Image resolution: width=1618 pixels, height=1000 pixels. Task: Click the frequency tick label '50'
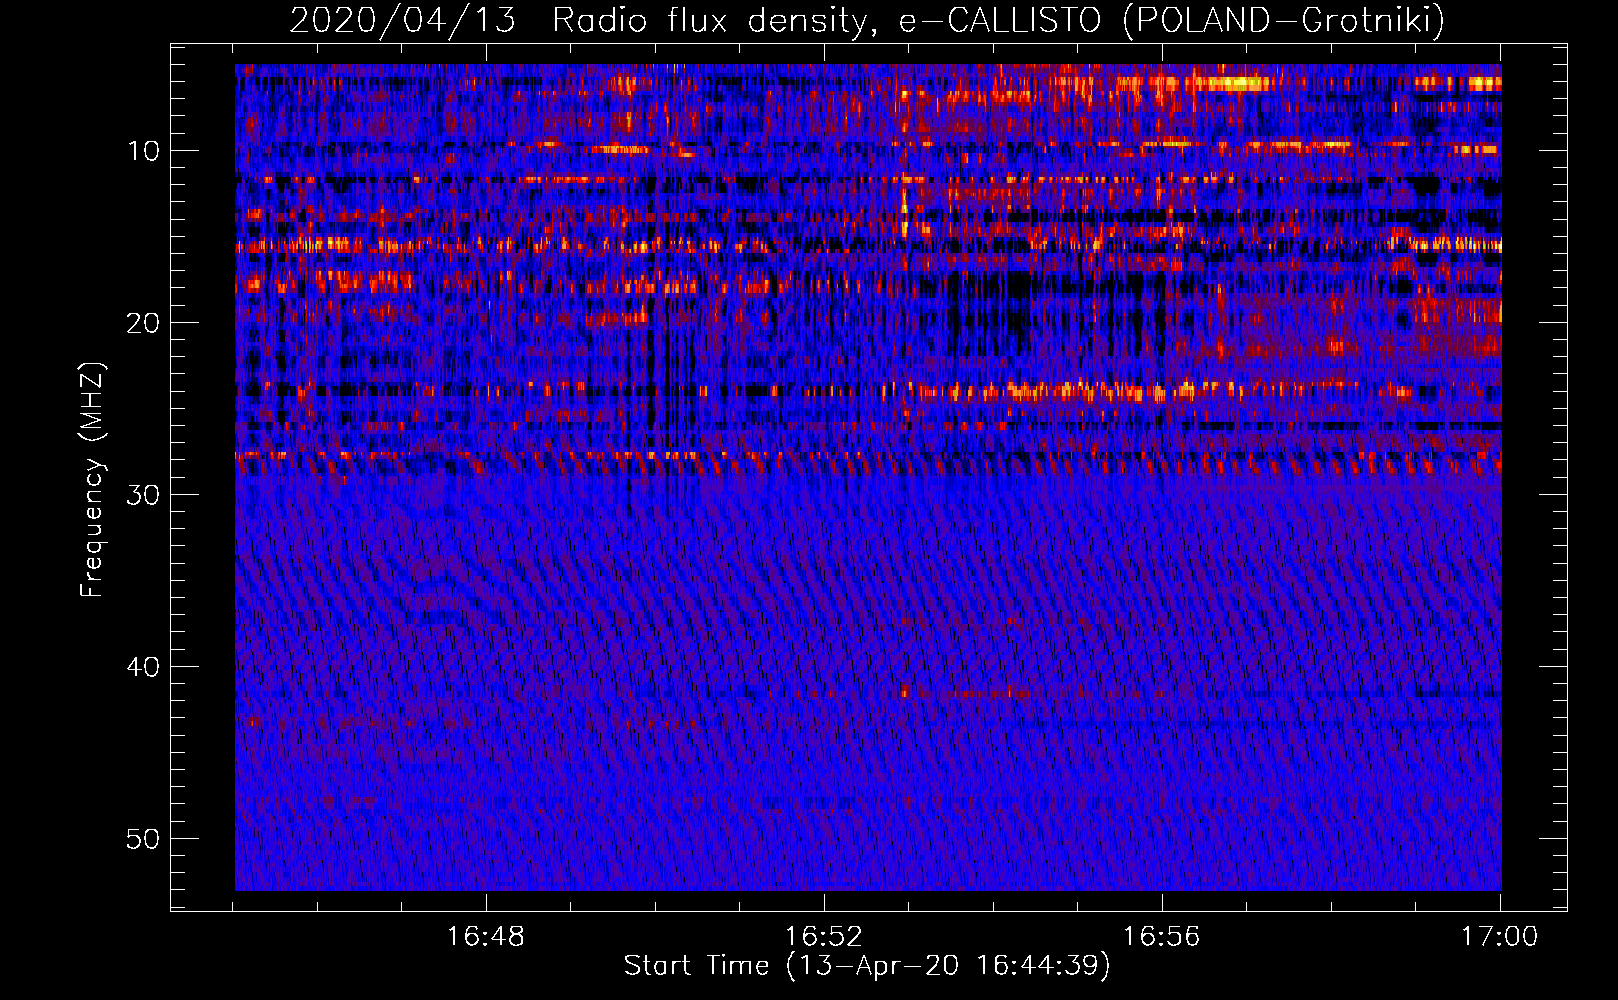[143, 839]
